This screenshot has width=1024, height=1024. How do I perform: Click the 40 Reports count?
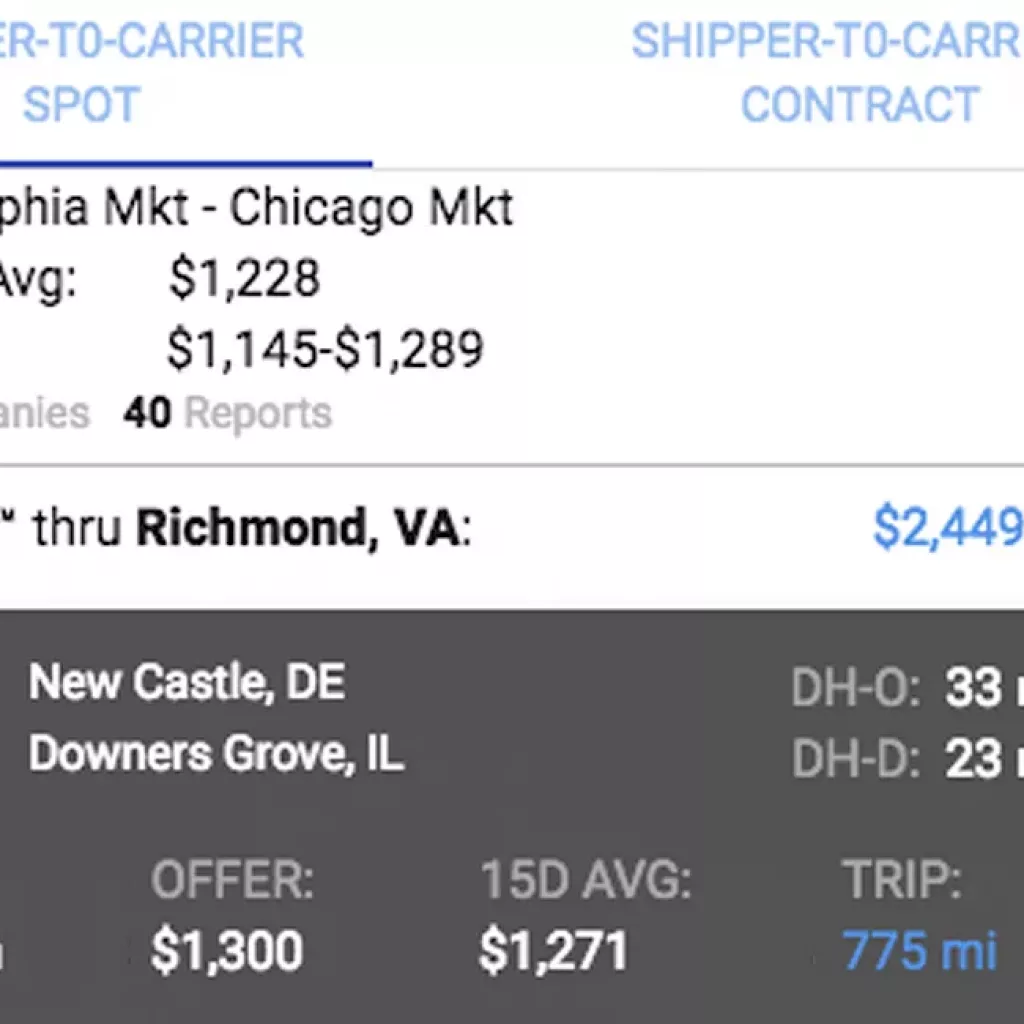[x=228, y=413]
